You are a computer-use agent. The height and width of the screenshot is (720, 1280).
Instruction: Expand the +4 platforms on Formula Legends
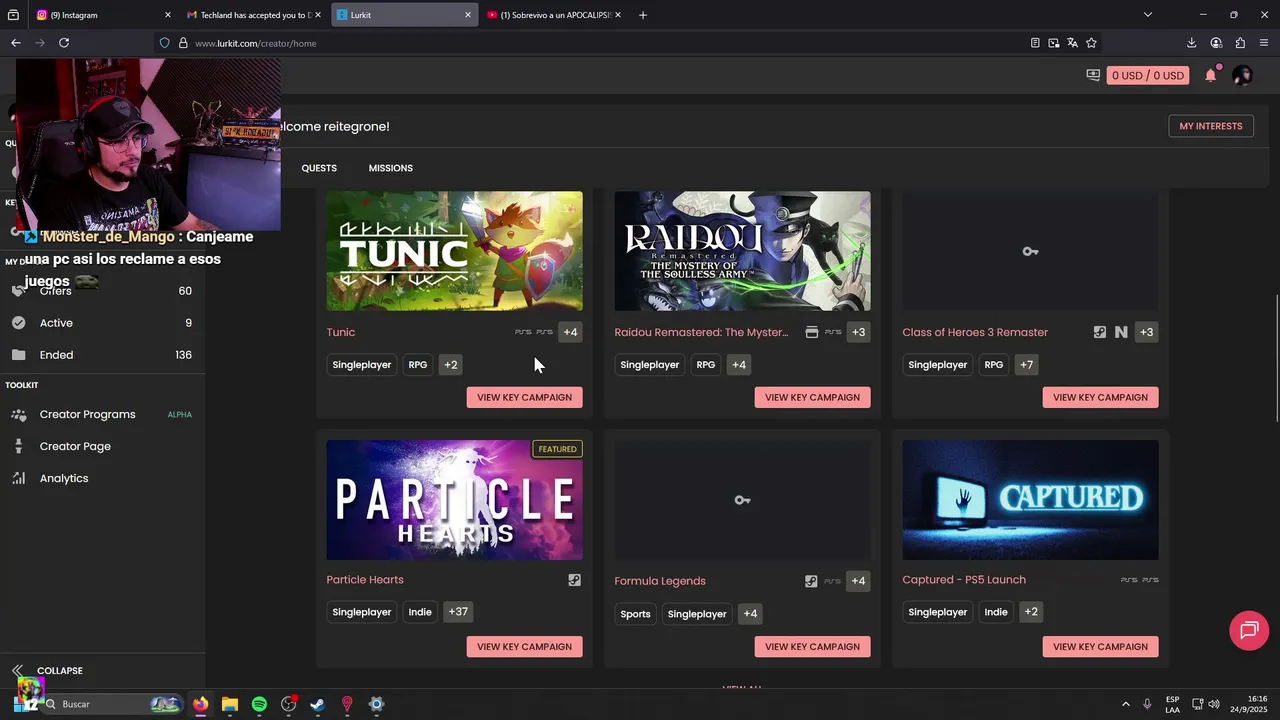pyautogui.click(x=858, y=581)
